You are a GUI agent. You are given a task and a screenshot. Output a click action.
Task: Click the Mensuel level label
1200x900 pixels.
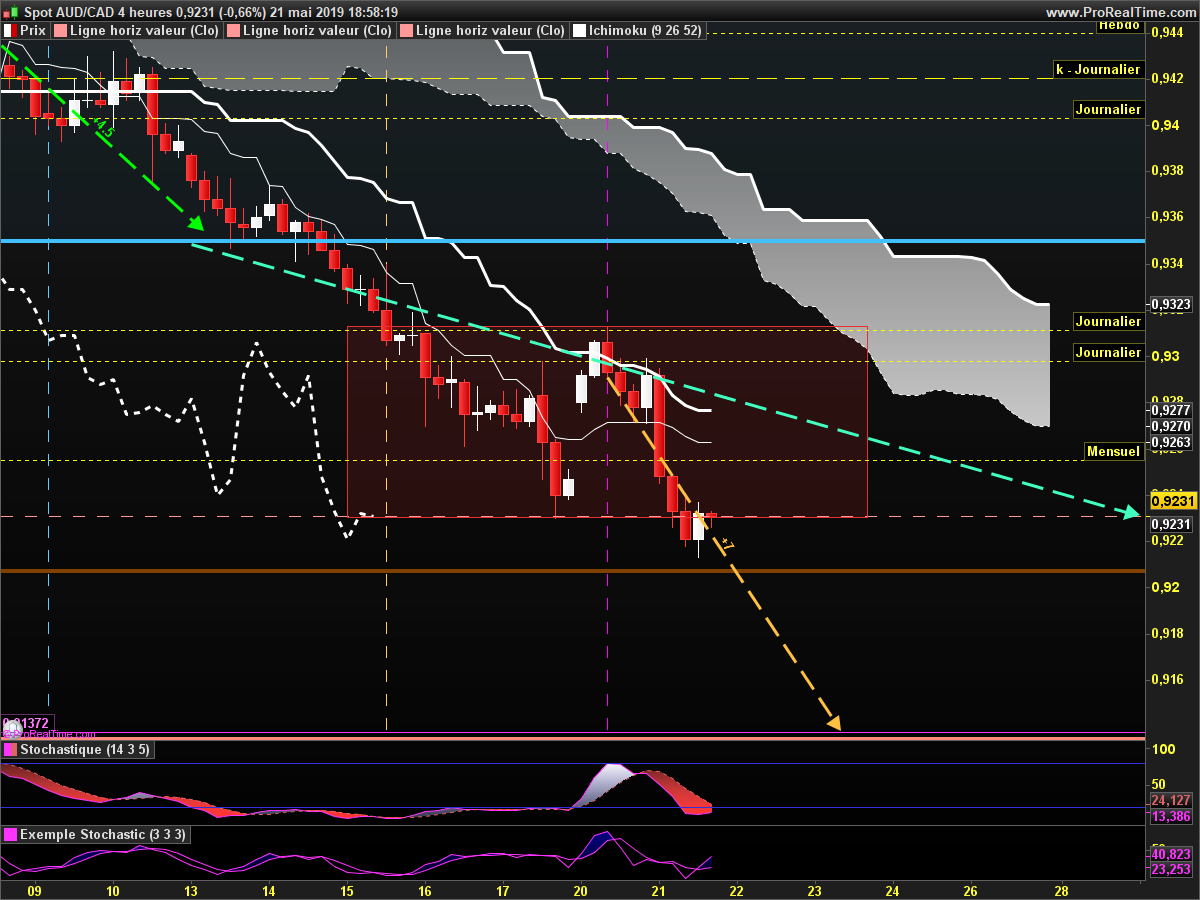tap(1113, 451)
